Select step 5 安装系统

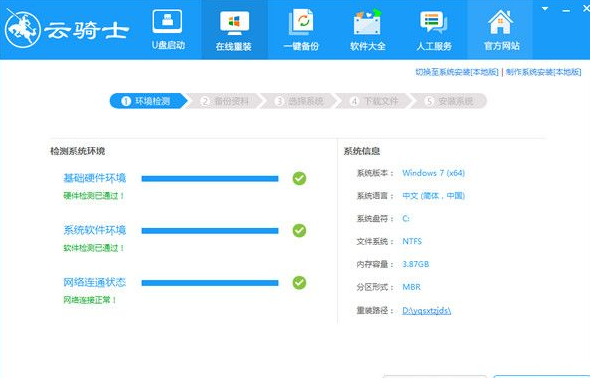click(449, 101)
